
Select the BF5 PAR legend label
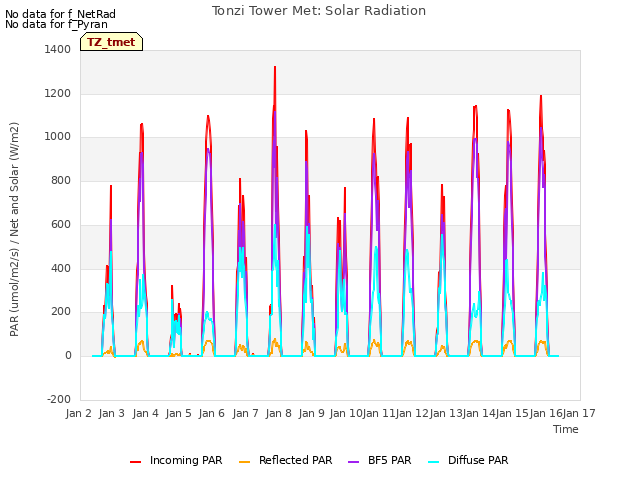coord(389,460)
